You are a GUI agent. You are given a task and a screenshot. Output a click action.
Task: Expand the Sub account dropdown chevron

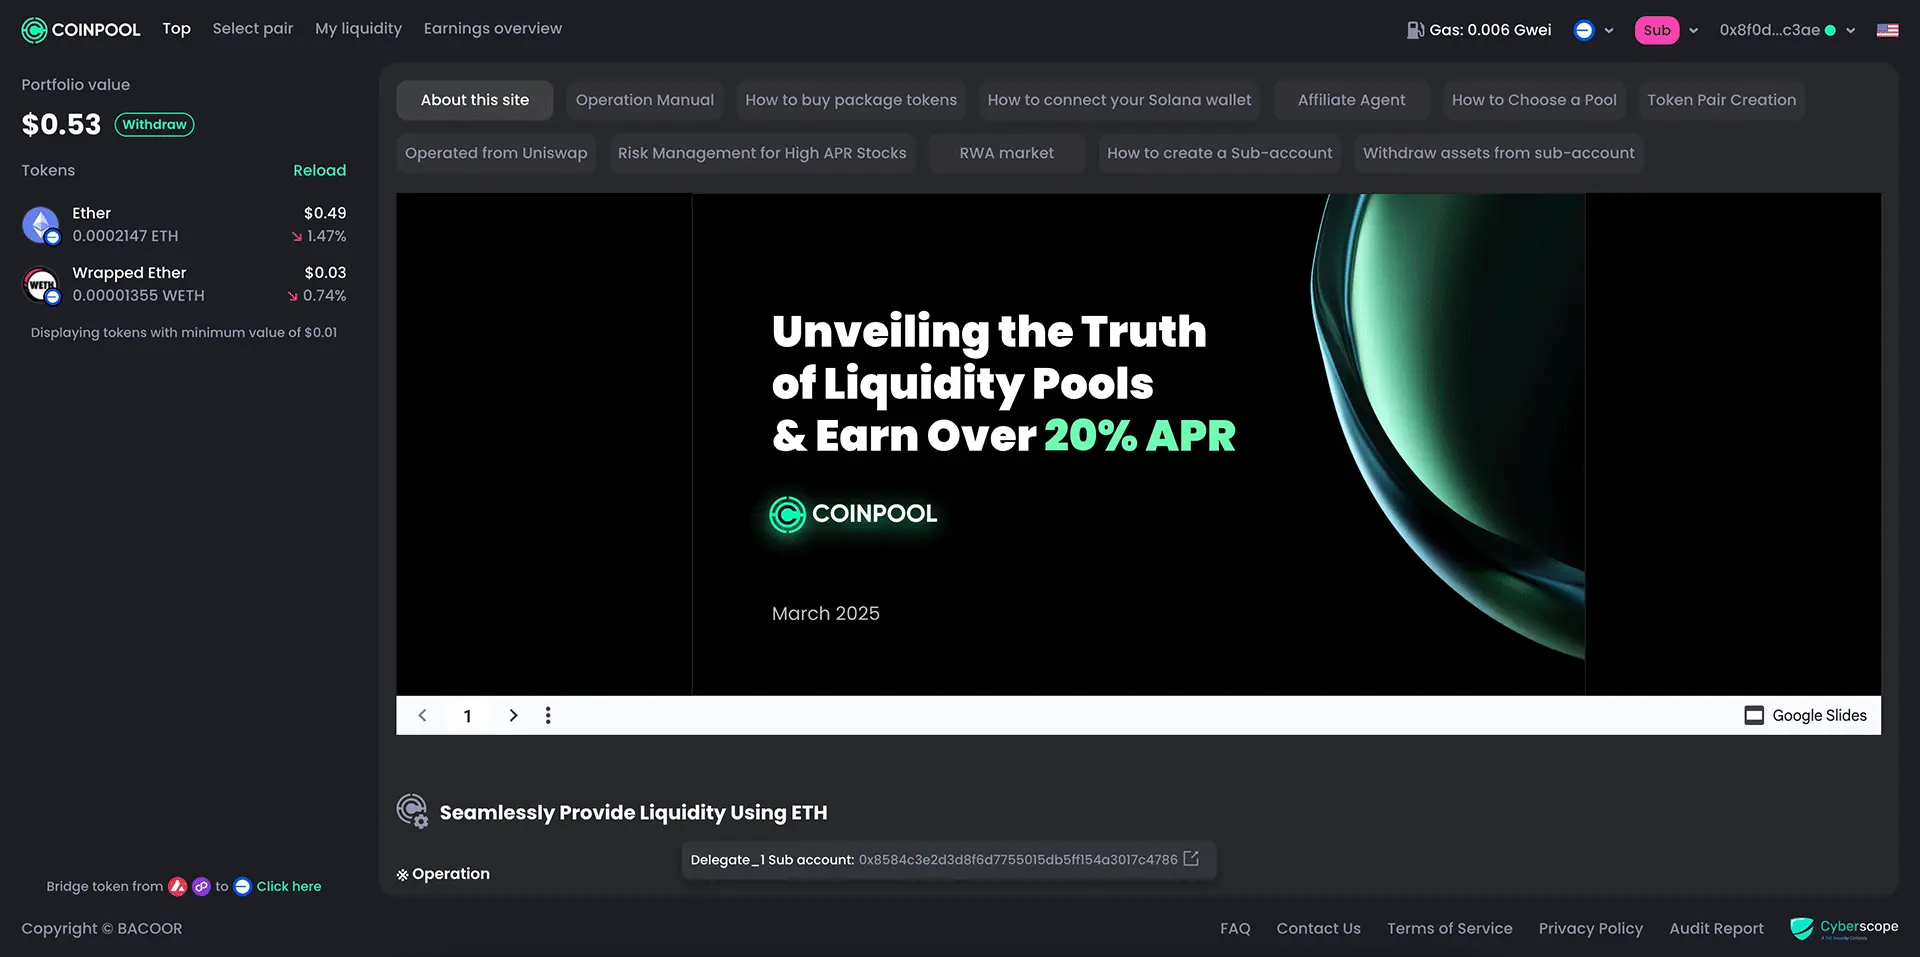tap(1693, 30)
